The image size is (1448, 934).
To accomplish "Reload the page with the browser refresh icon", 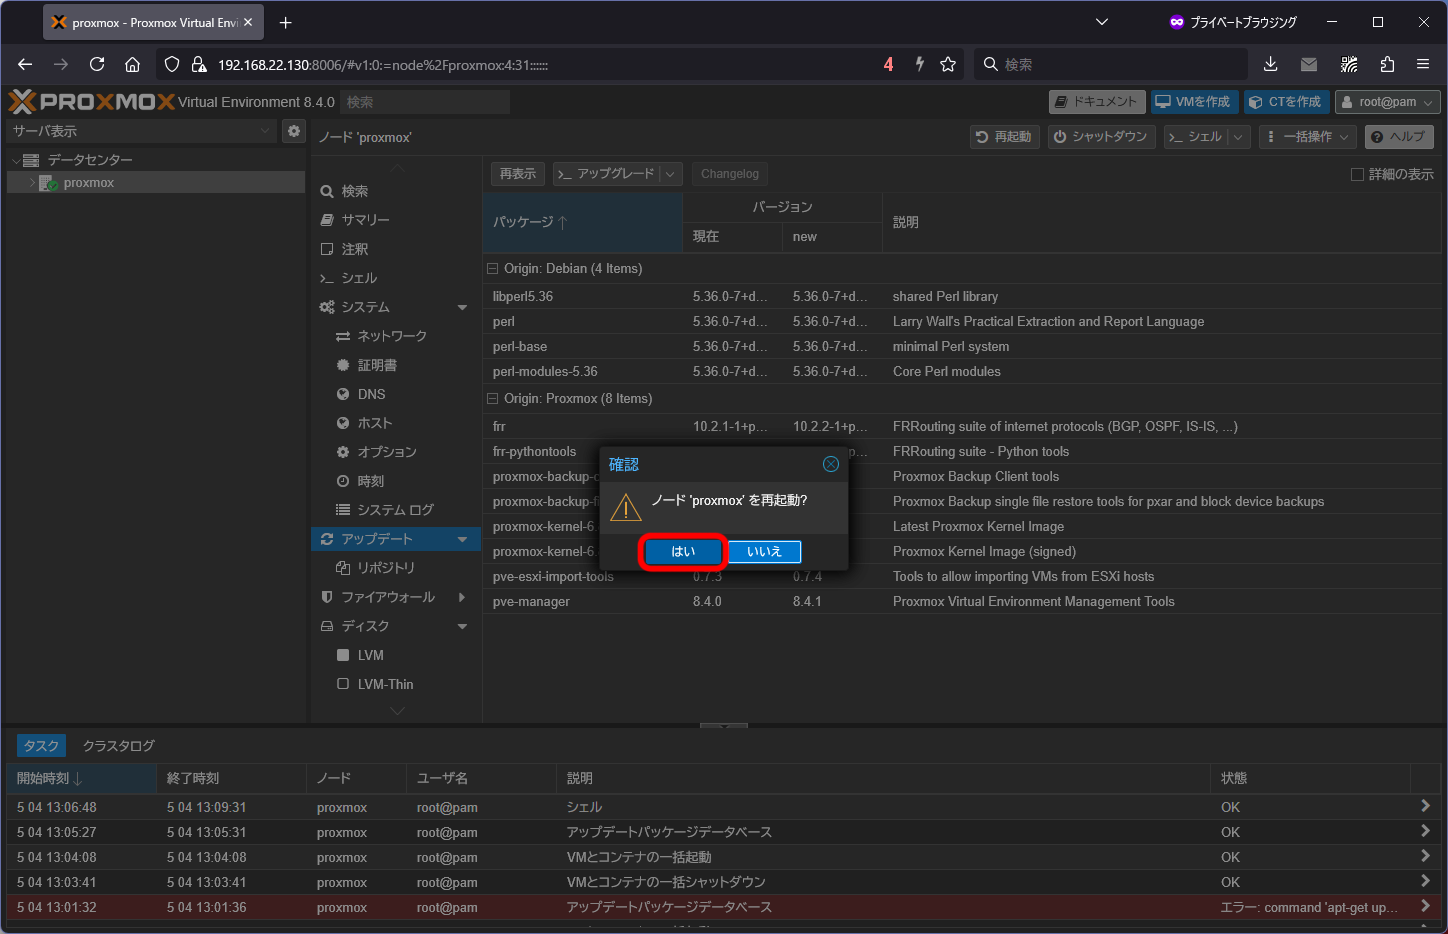I will pyautogui.click(x=97, y=64).
